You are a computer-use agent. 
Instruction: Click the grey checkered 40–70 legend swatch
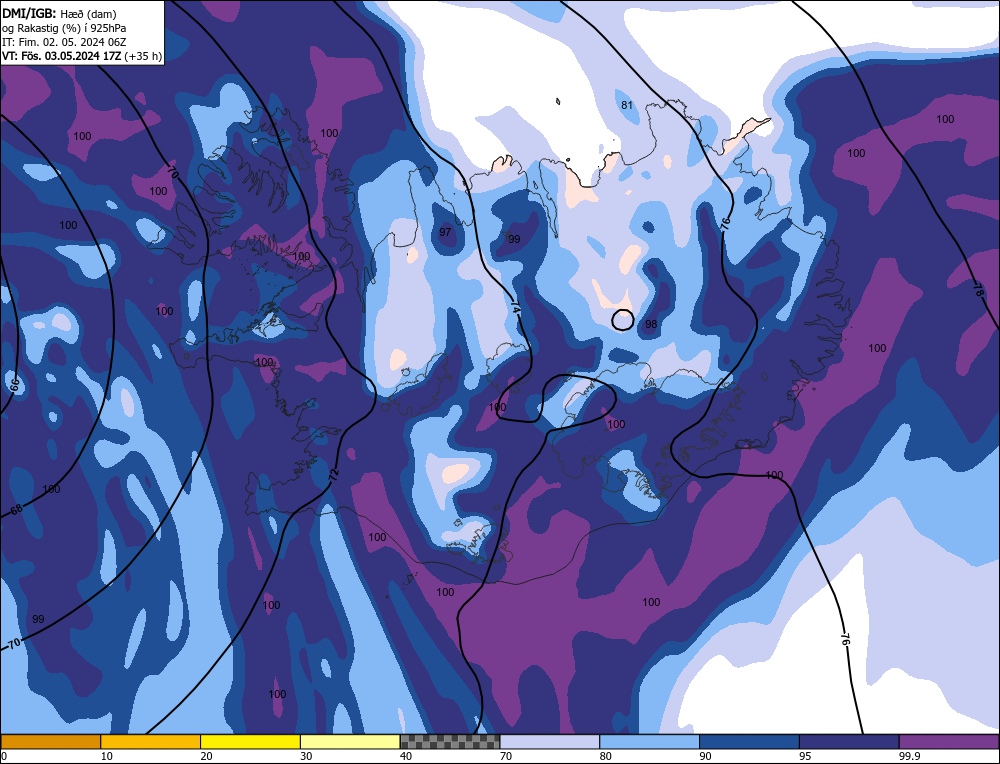pyautogui.click(x=450, y=741)
